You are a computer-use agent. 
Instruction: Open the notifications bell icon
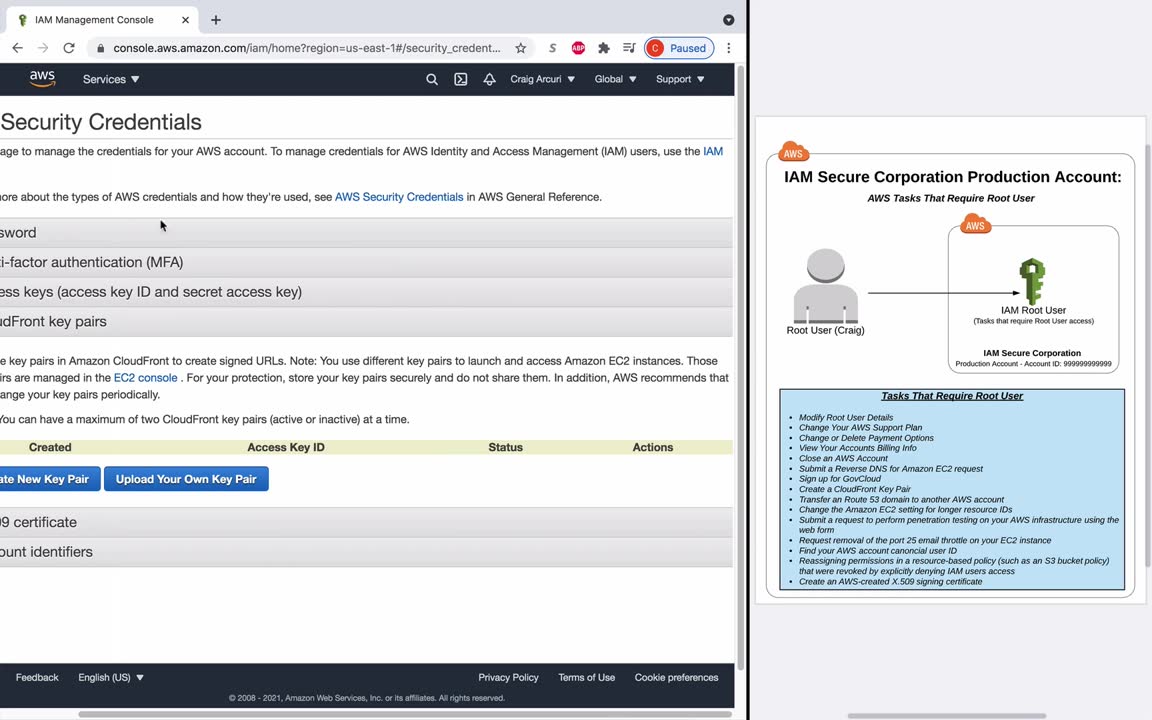489,79
